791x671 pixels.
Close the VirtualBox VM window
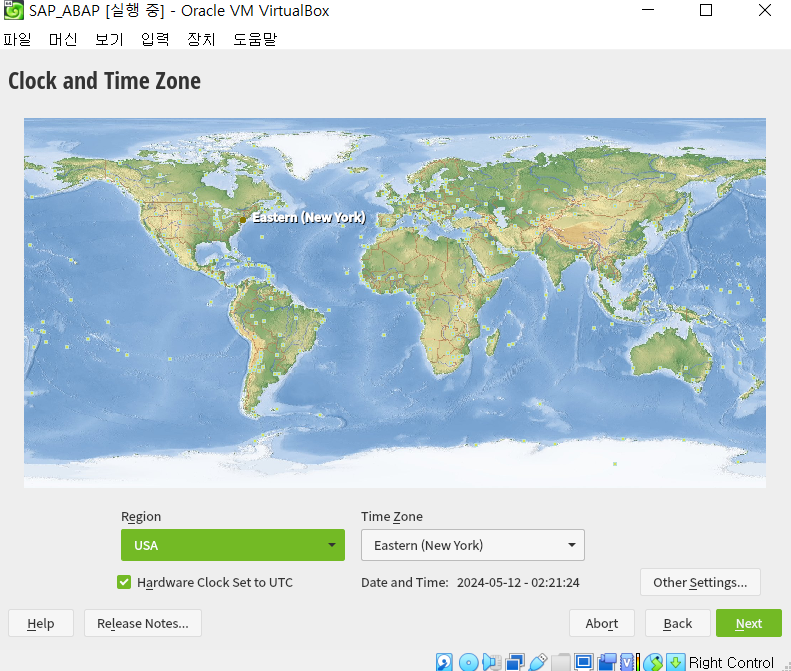click(x=765, y=10)
